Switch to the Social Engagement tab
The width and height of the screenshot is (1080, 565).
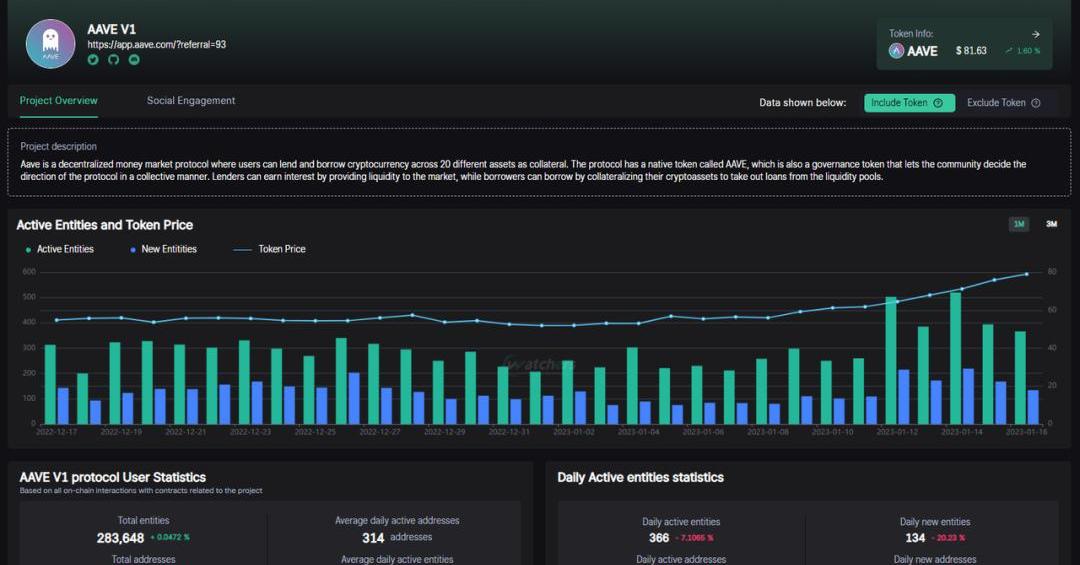pos(191,101)
